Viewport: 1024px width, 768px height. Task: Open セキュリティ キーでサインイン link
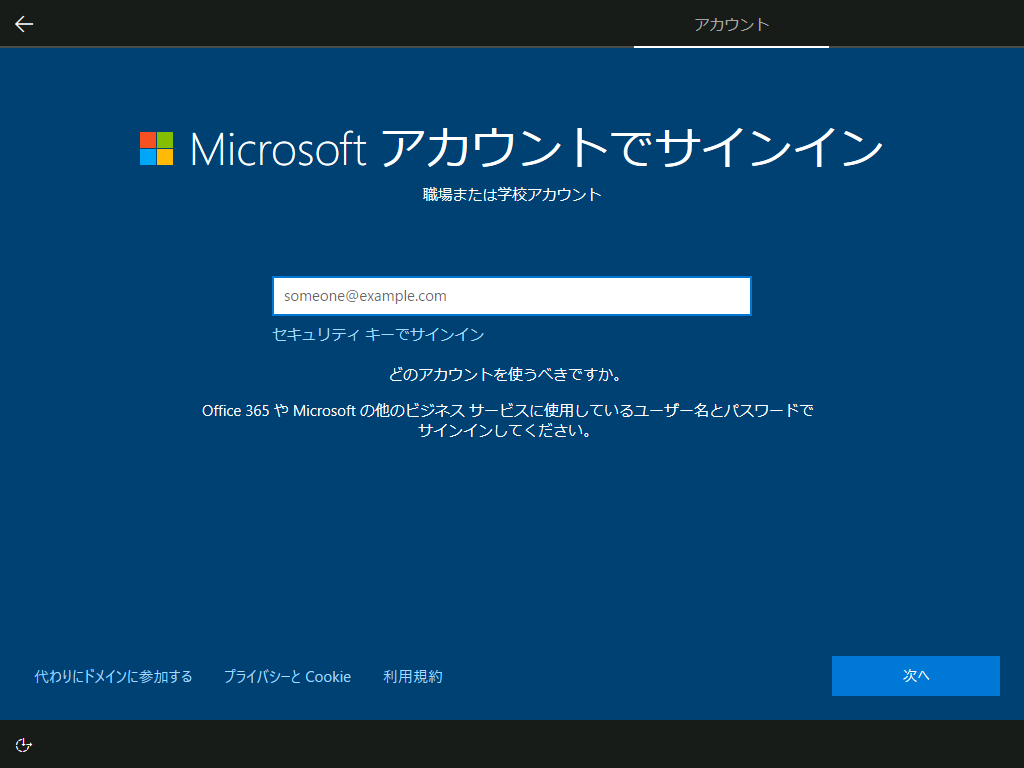378,334
